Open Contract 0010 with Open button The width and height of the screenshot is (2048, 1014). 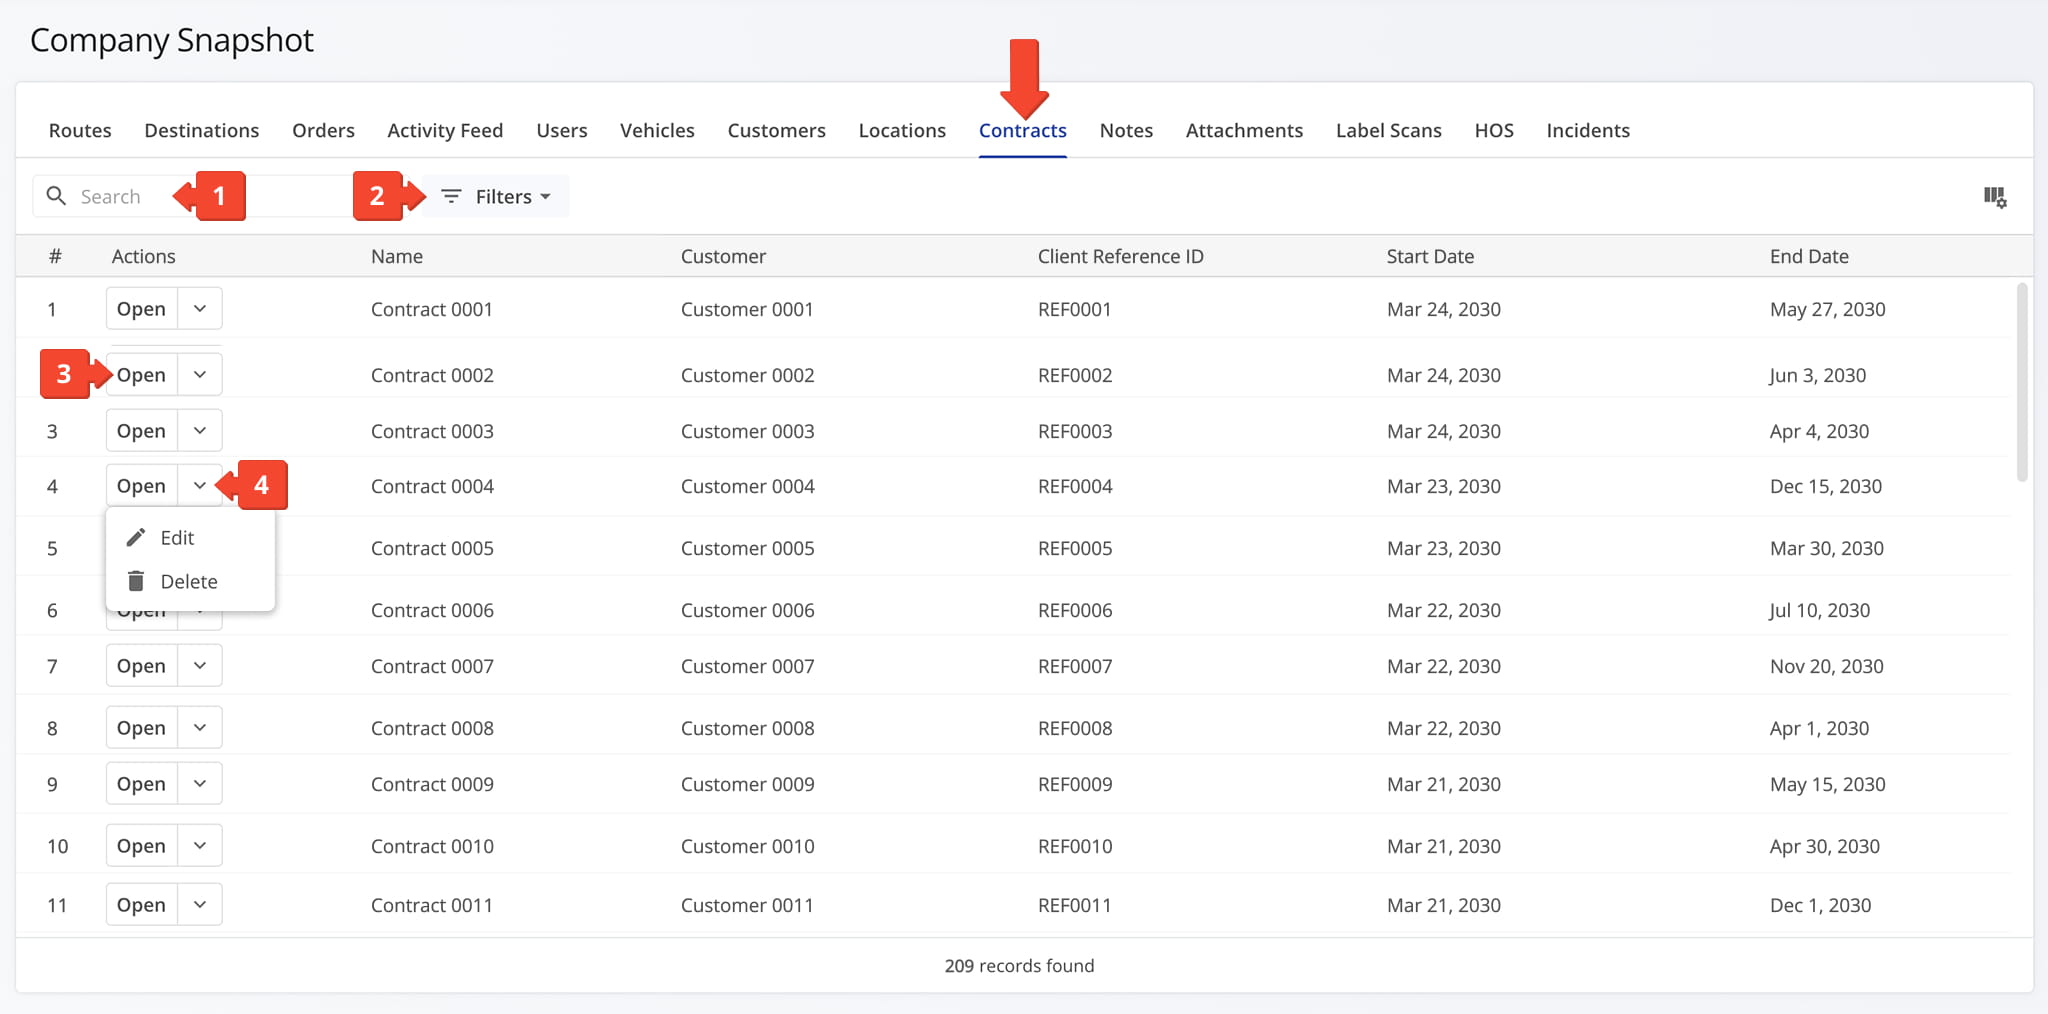pos(142,845)
